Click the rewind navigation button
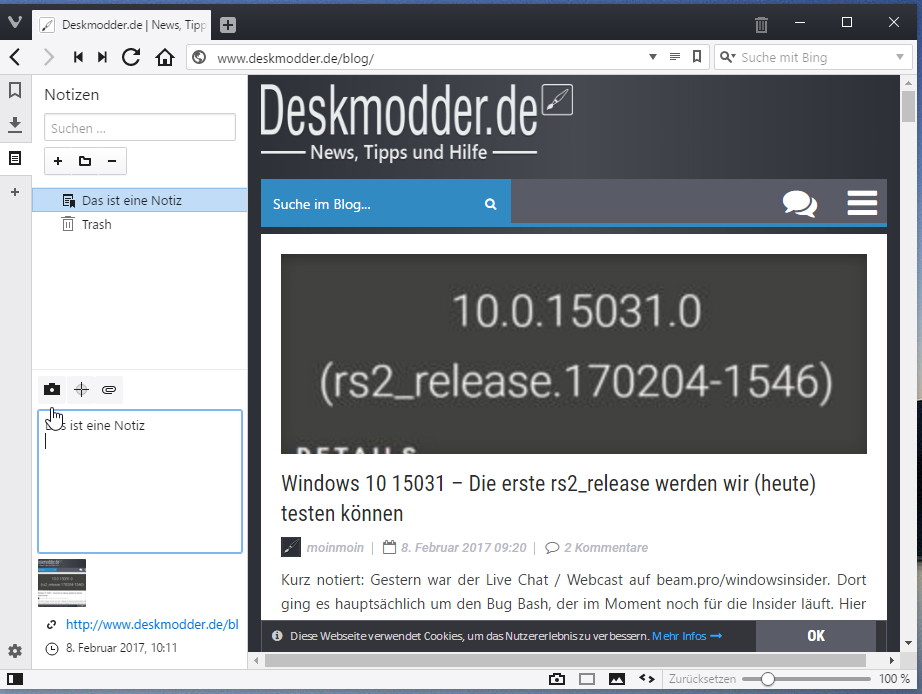922x694 pixels. pos(78,57)
